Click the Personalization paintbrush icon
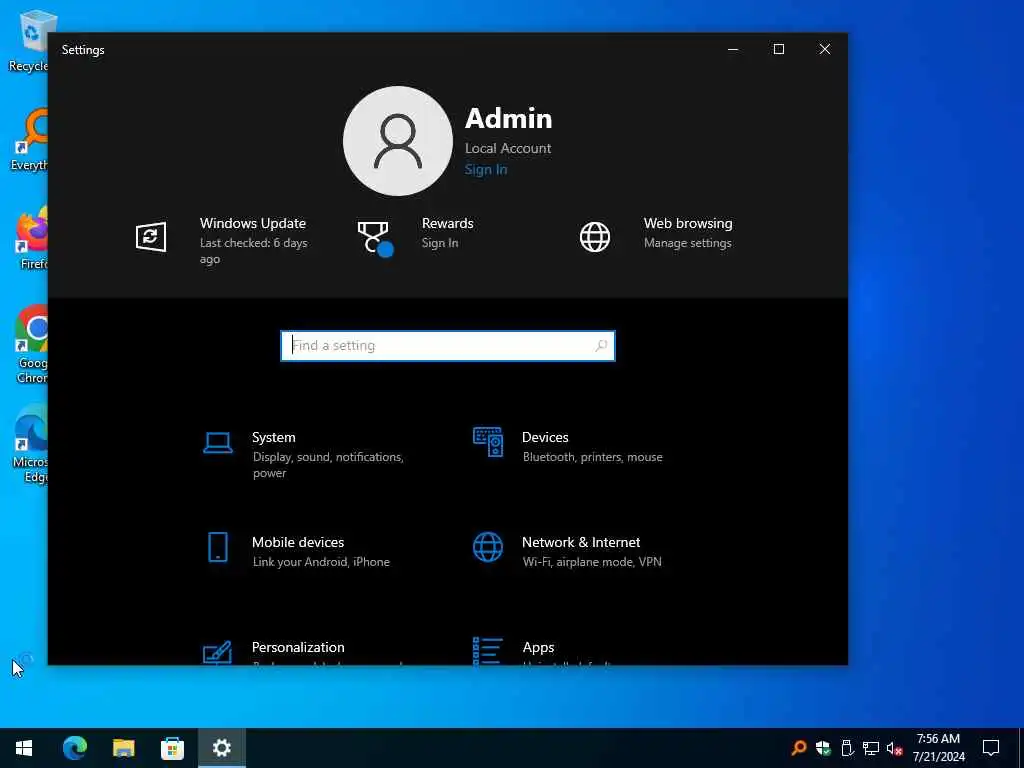The height and width of the screenshot is (768, 1024). pos(217,652)
